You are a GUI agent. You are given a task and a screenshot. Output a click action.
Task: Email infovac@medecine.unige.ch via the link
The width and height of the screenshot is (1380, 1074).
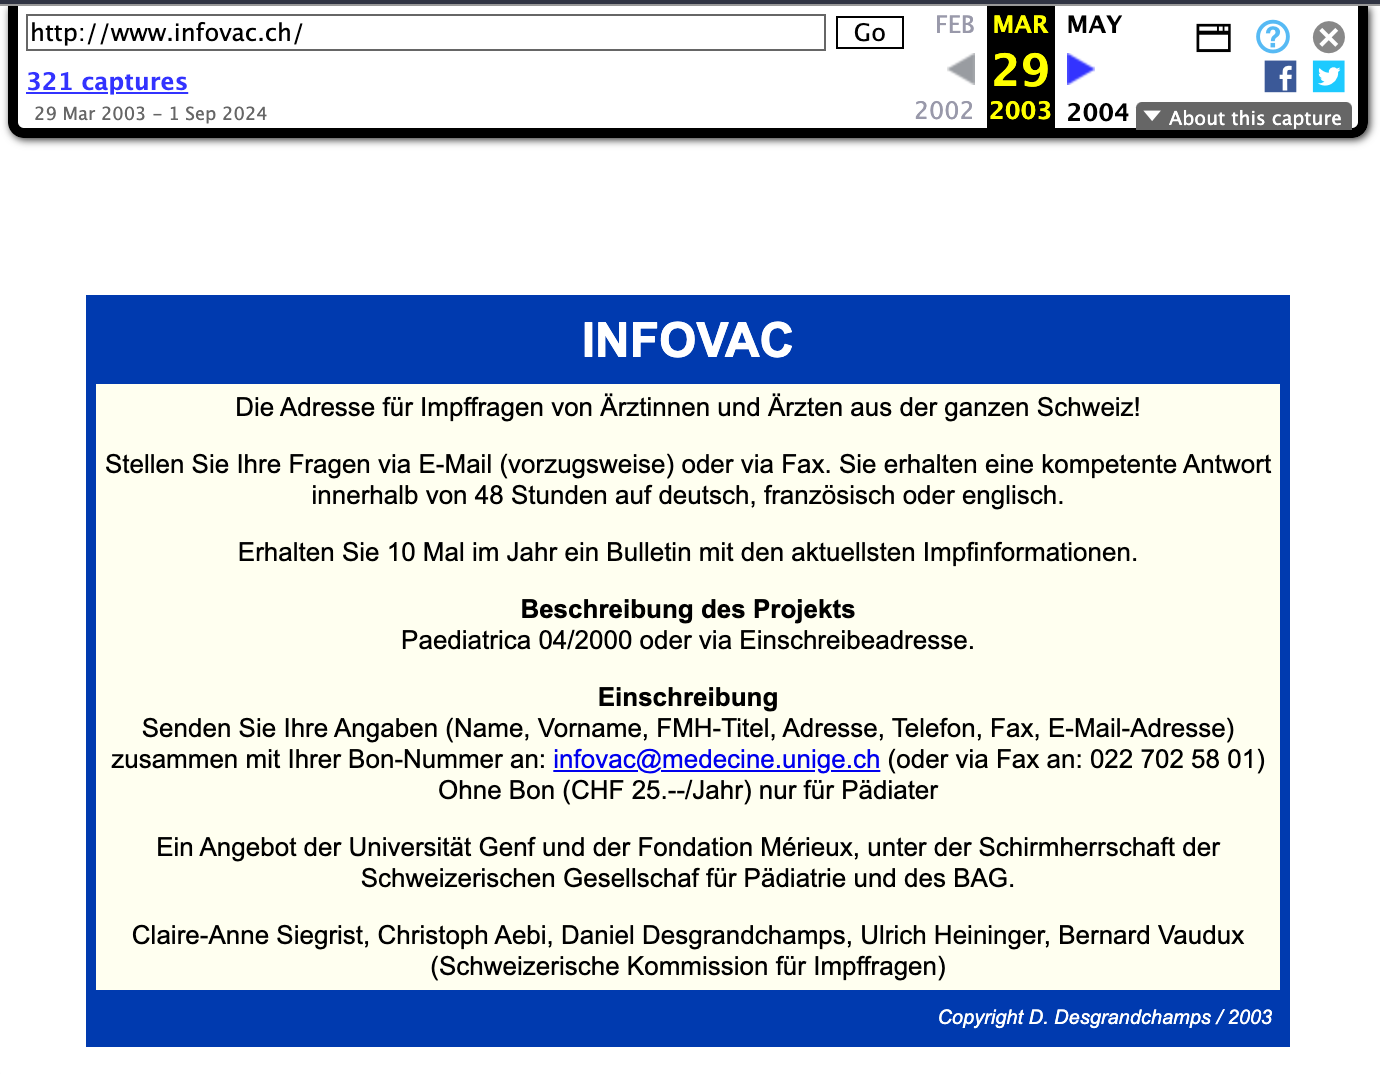click(x=716, y=760)
